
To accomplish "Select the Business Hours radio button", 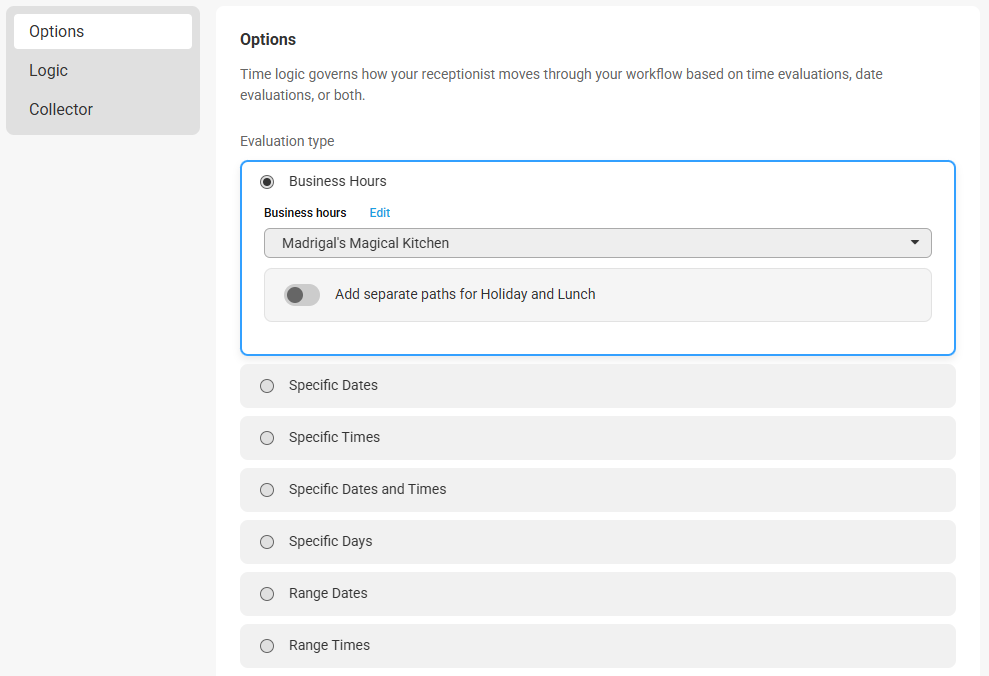I will pos(267,182).
